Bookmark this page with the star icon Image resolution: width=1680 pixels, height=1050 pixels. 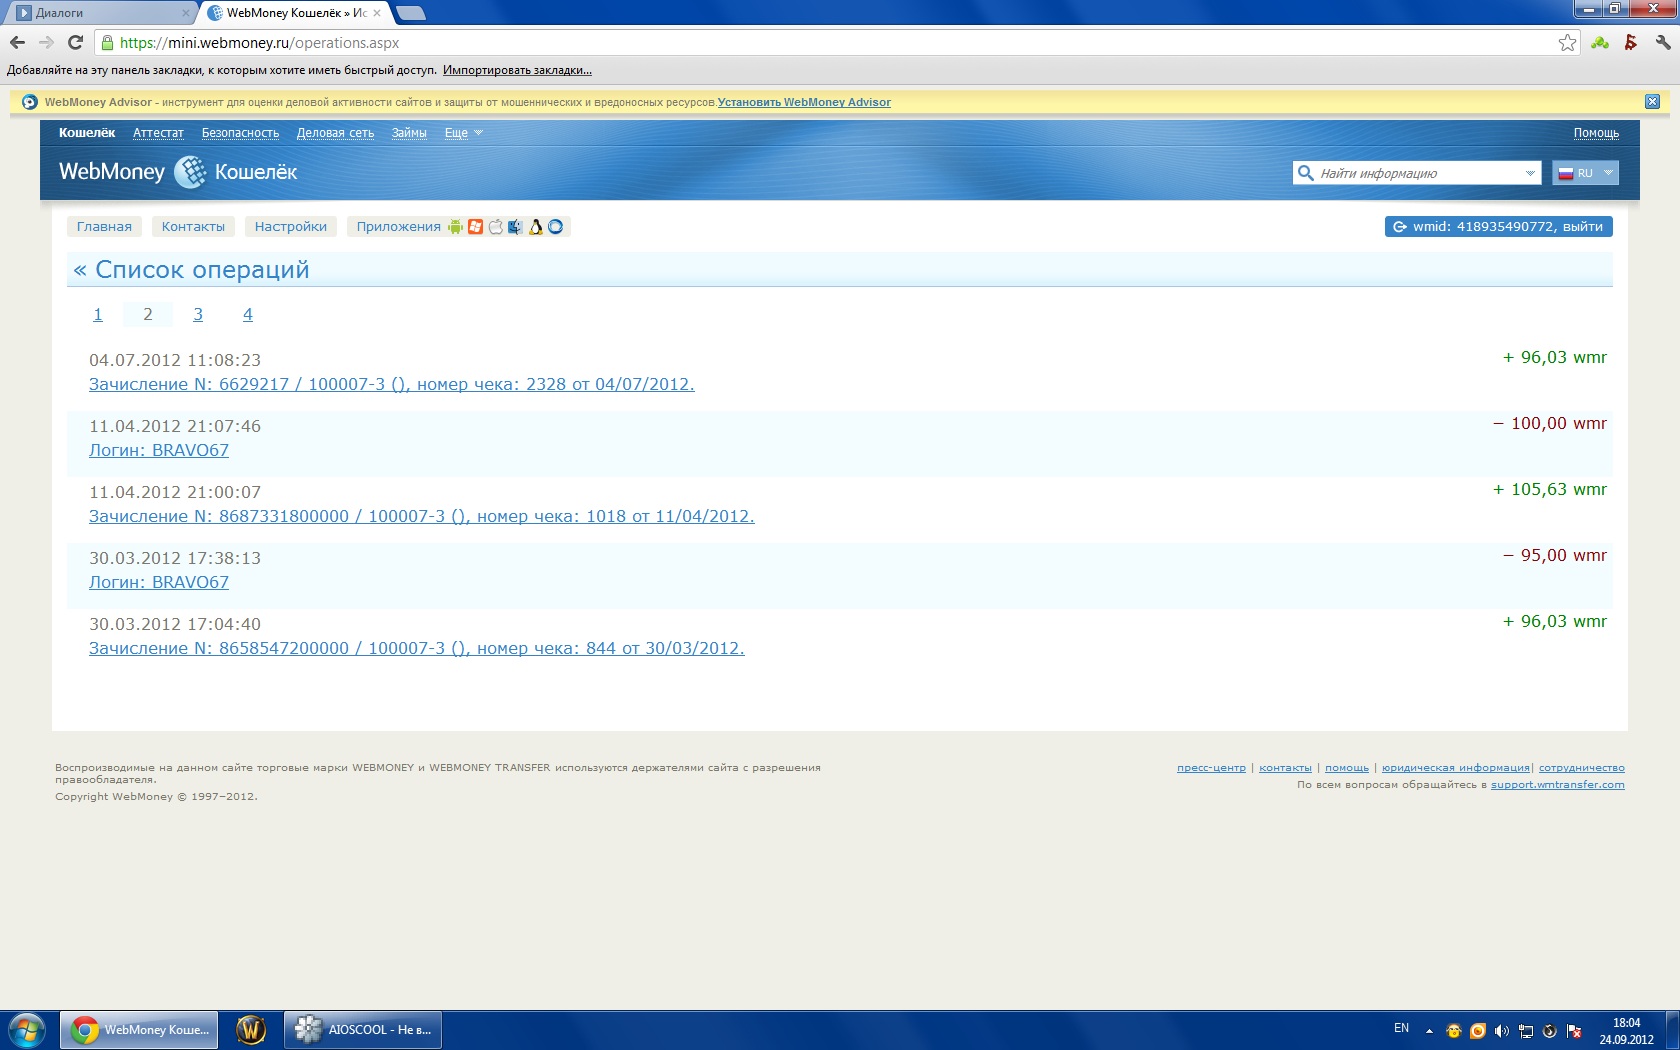(x=1567, y=43)
